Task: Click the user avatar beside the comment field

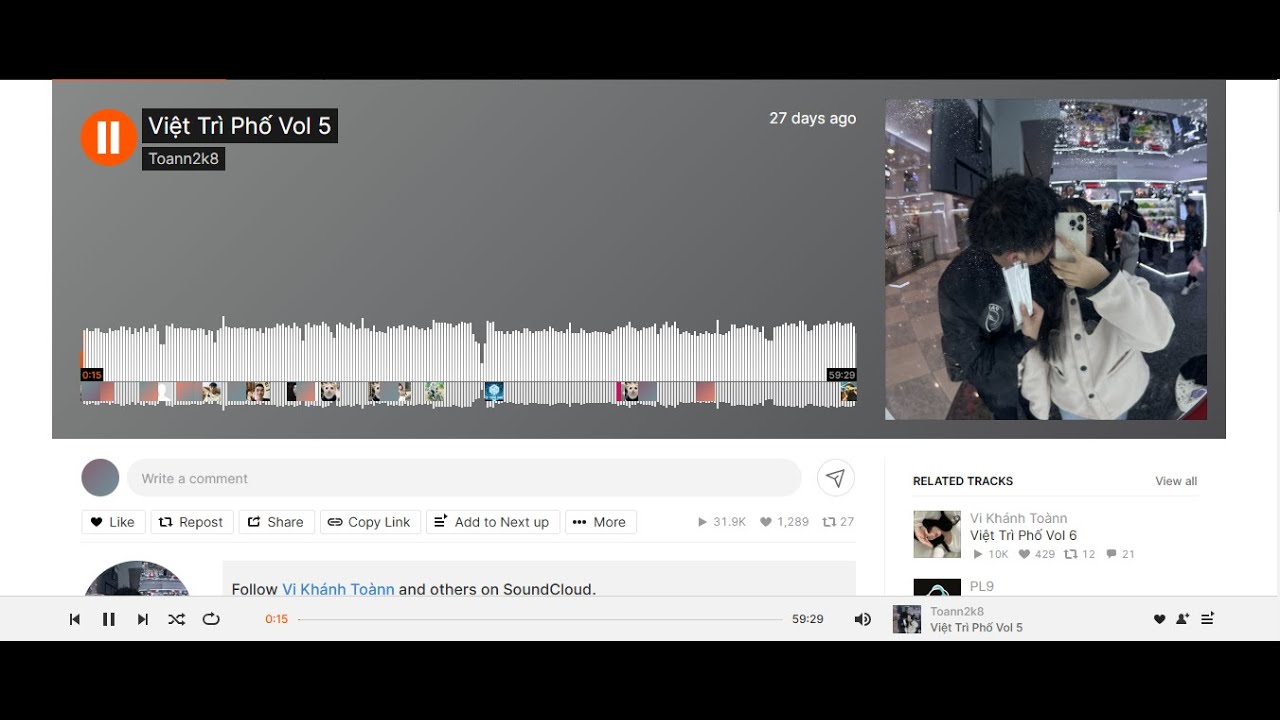Action: 100,478
